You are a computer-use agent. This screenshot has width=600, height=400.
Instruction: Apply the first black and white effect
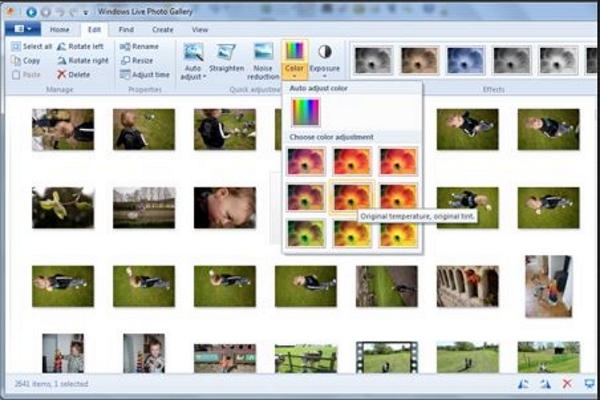373,60
